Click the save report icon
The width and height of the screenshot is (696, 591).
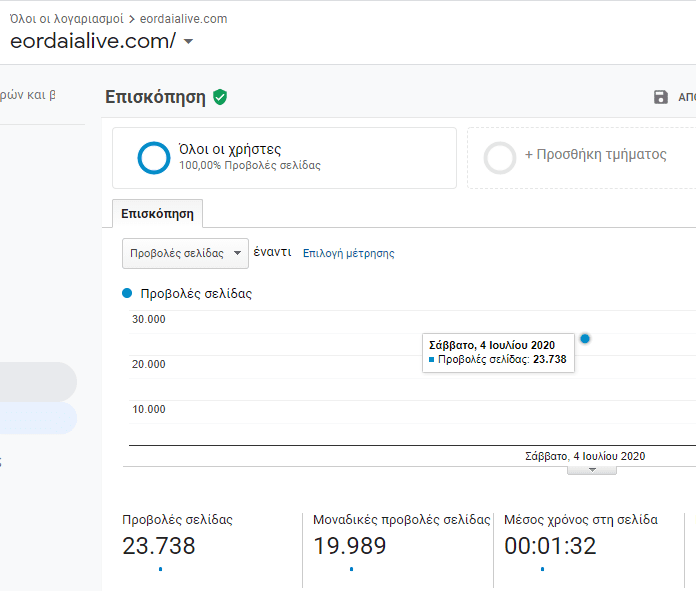[660, 97]
